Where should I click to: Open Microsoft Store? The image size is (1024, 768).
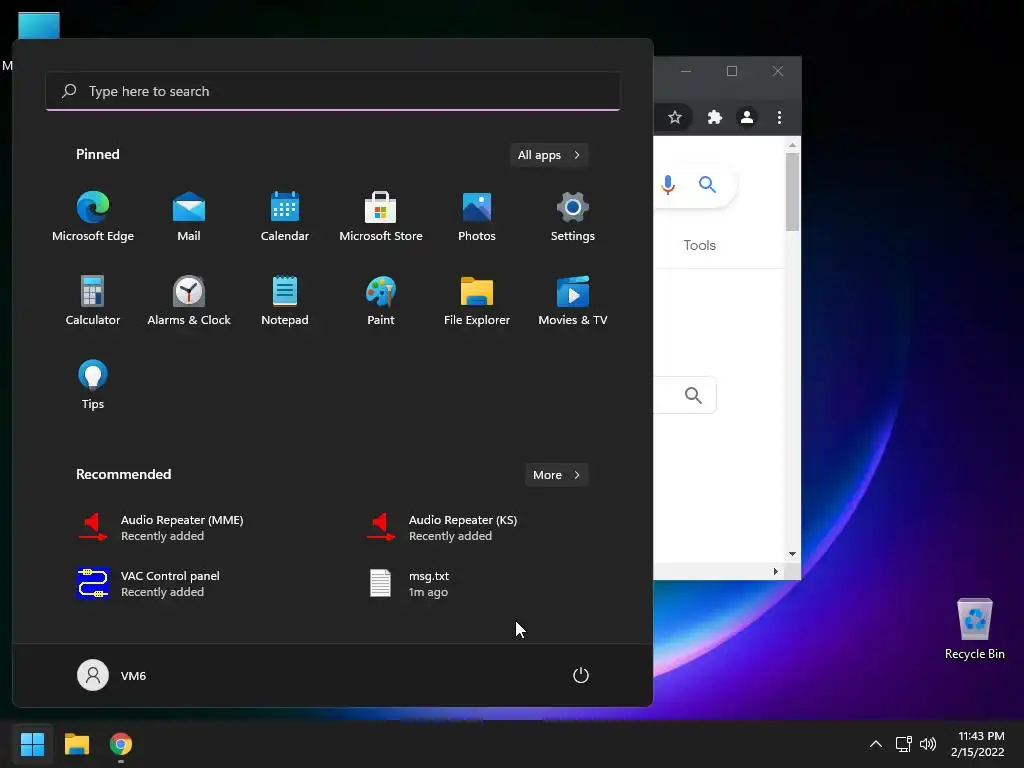click(381, 217)
